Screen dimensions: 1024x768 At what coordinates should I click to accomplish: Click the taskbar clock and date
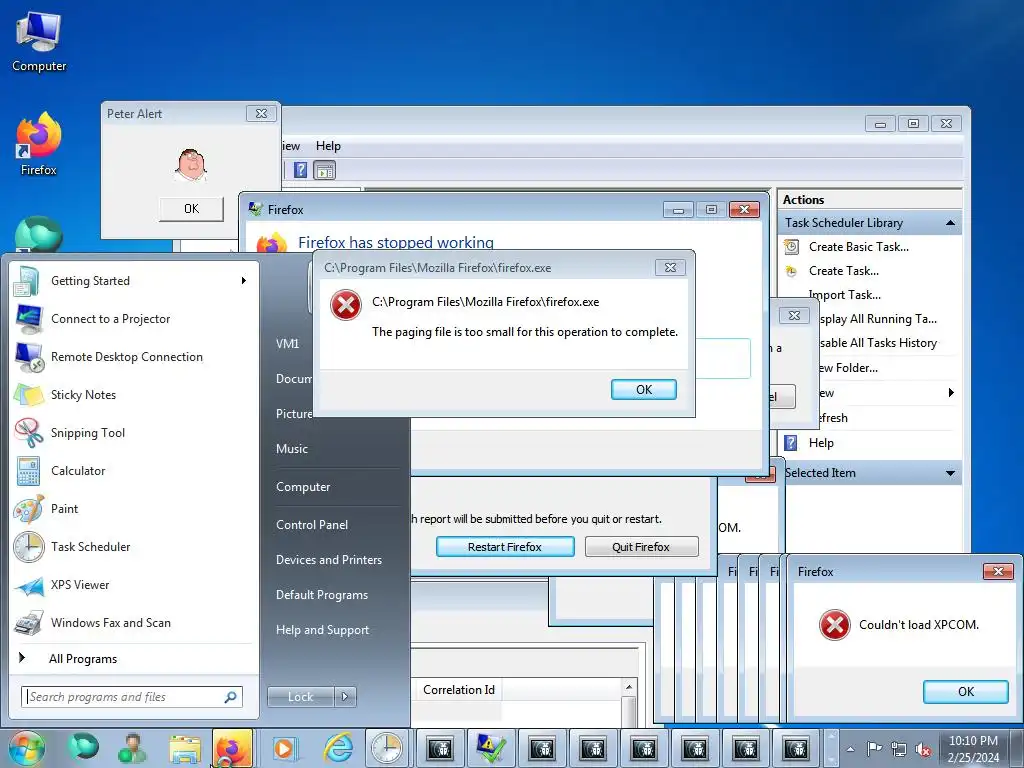point(973,749)
